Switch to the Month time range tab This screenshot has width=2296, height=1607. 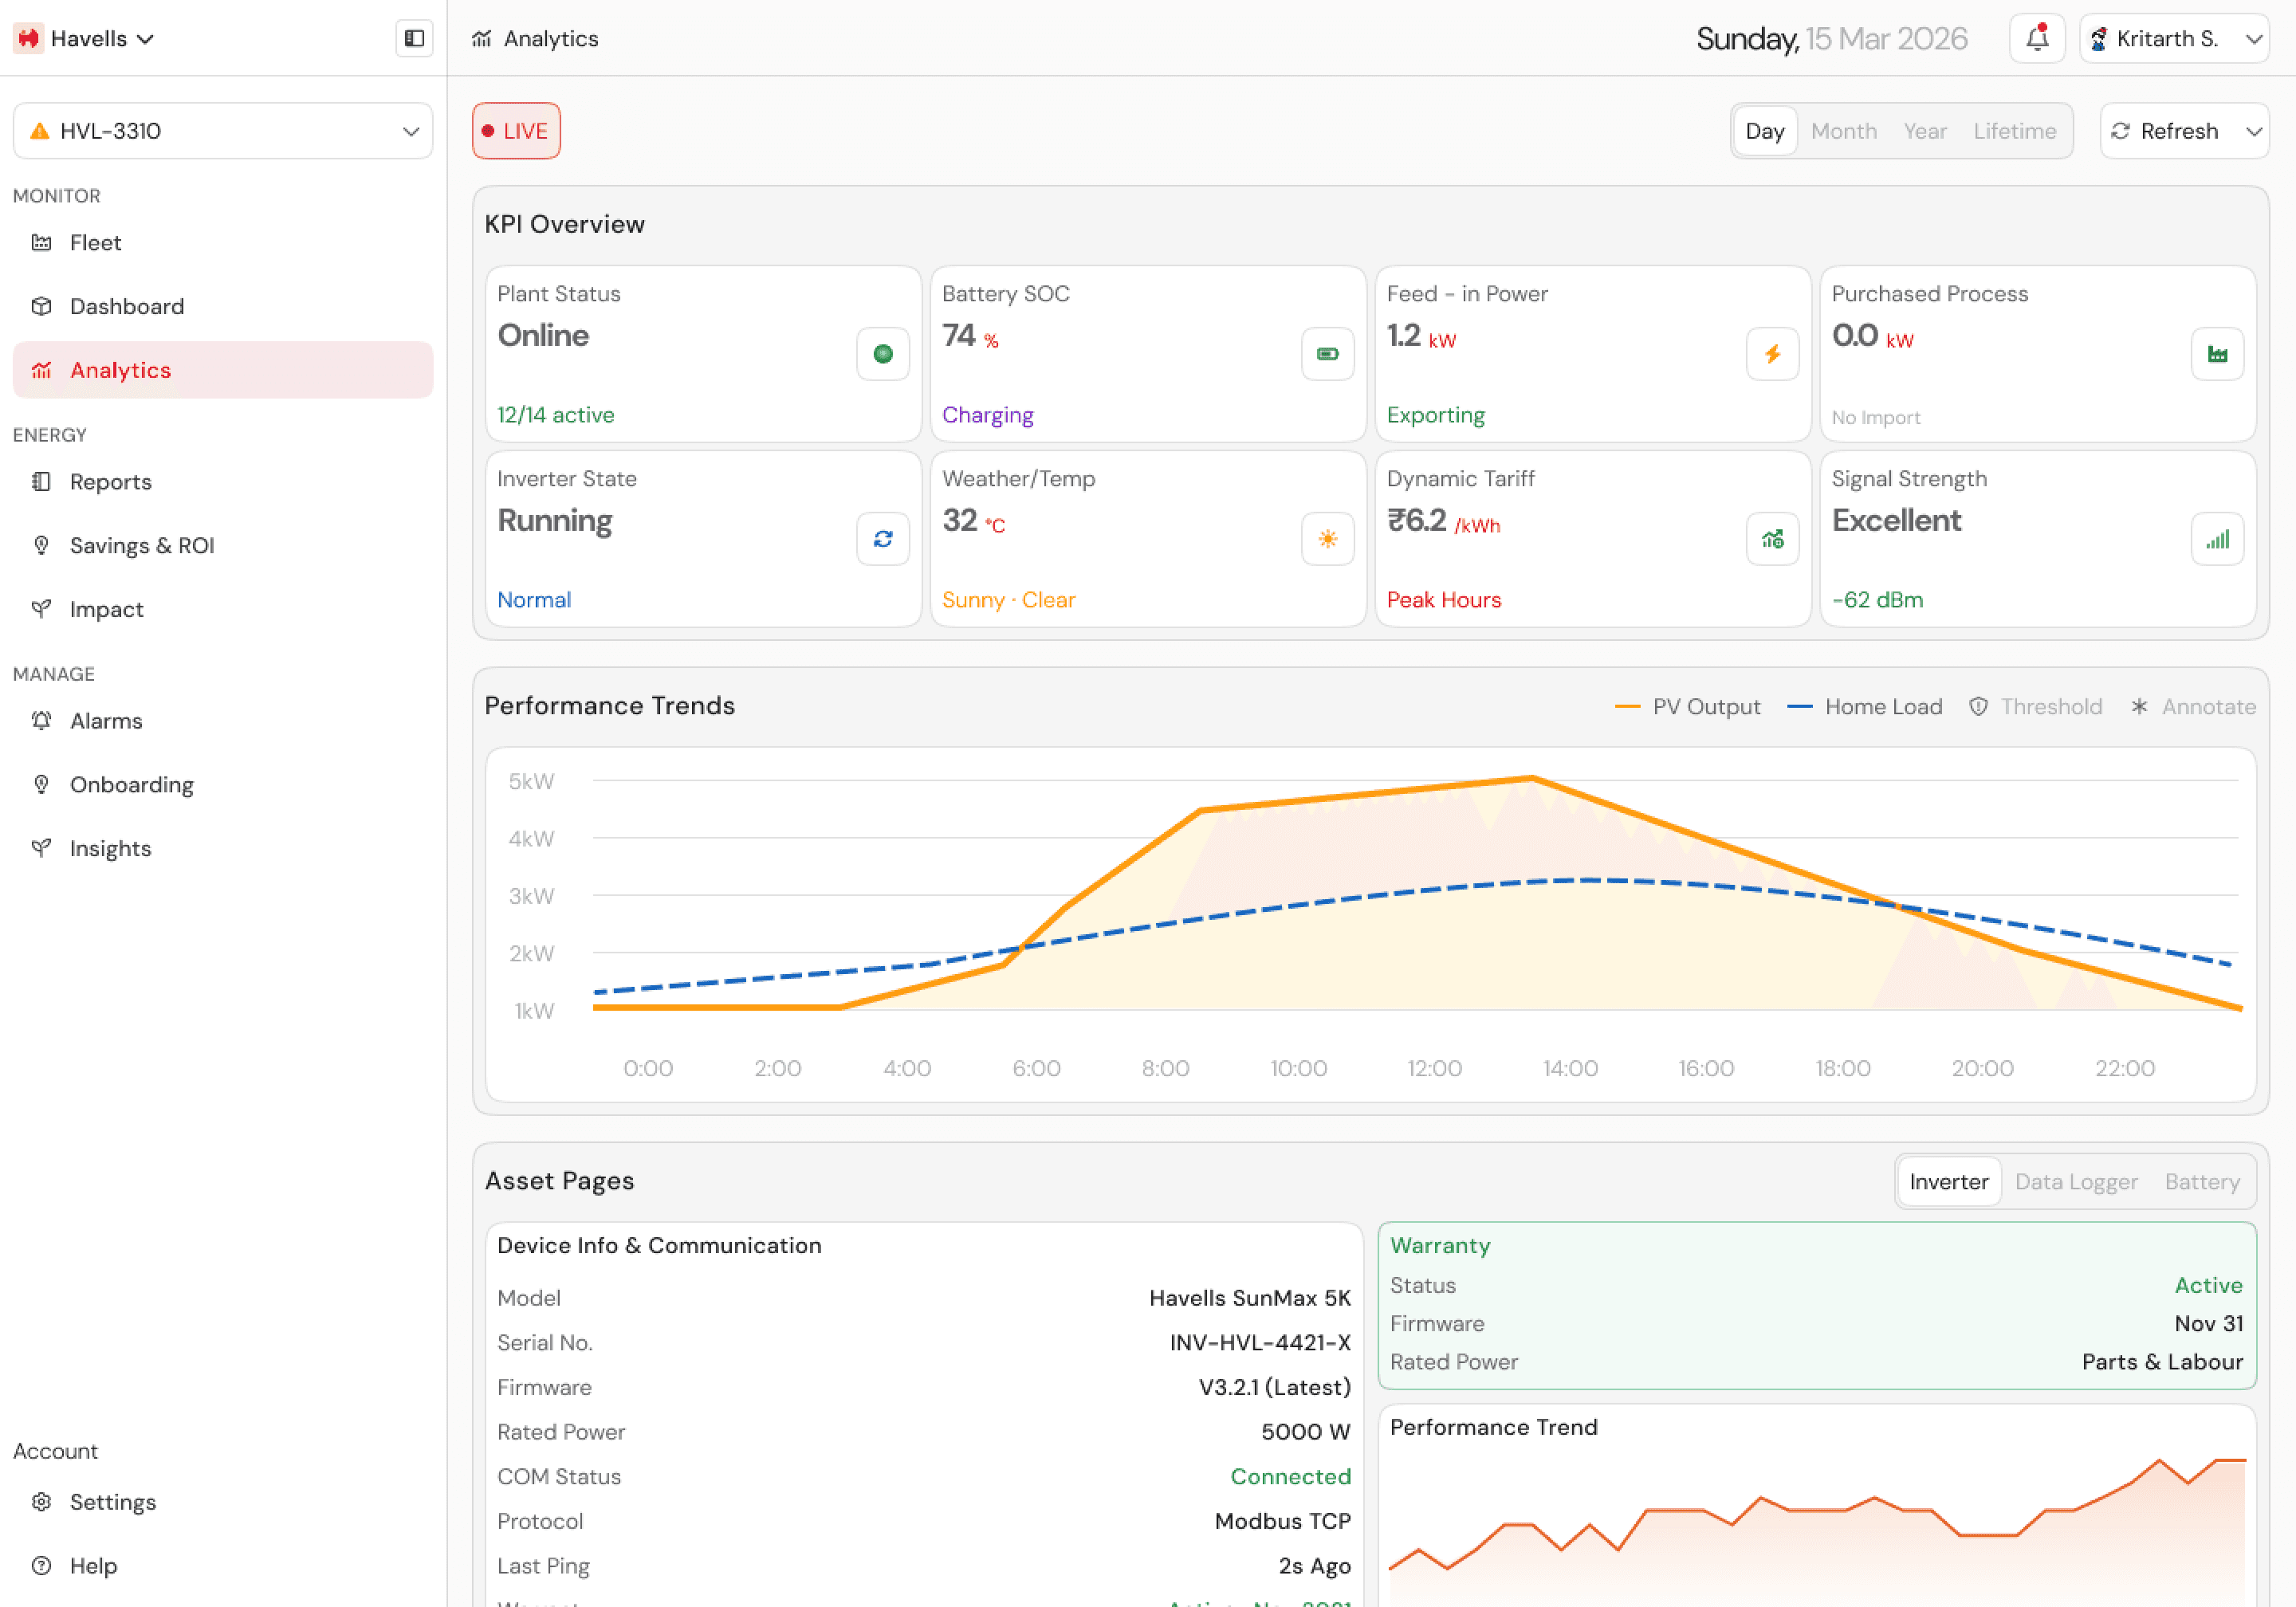pos(1843,131)
